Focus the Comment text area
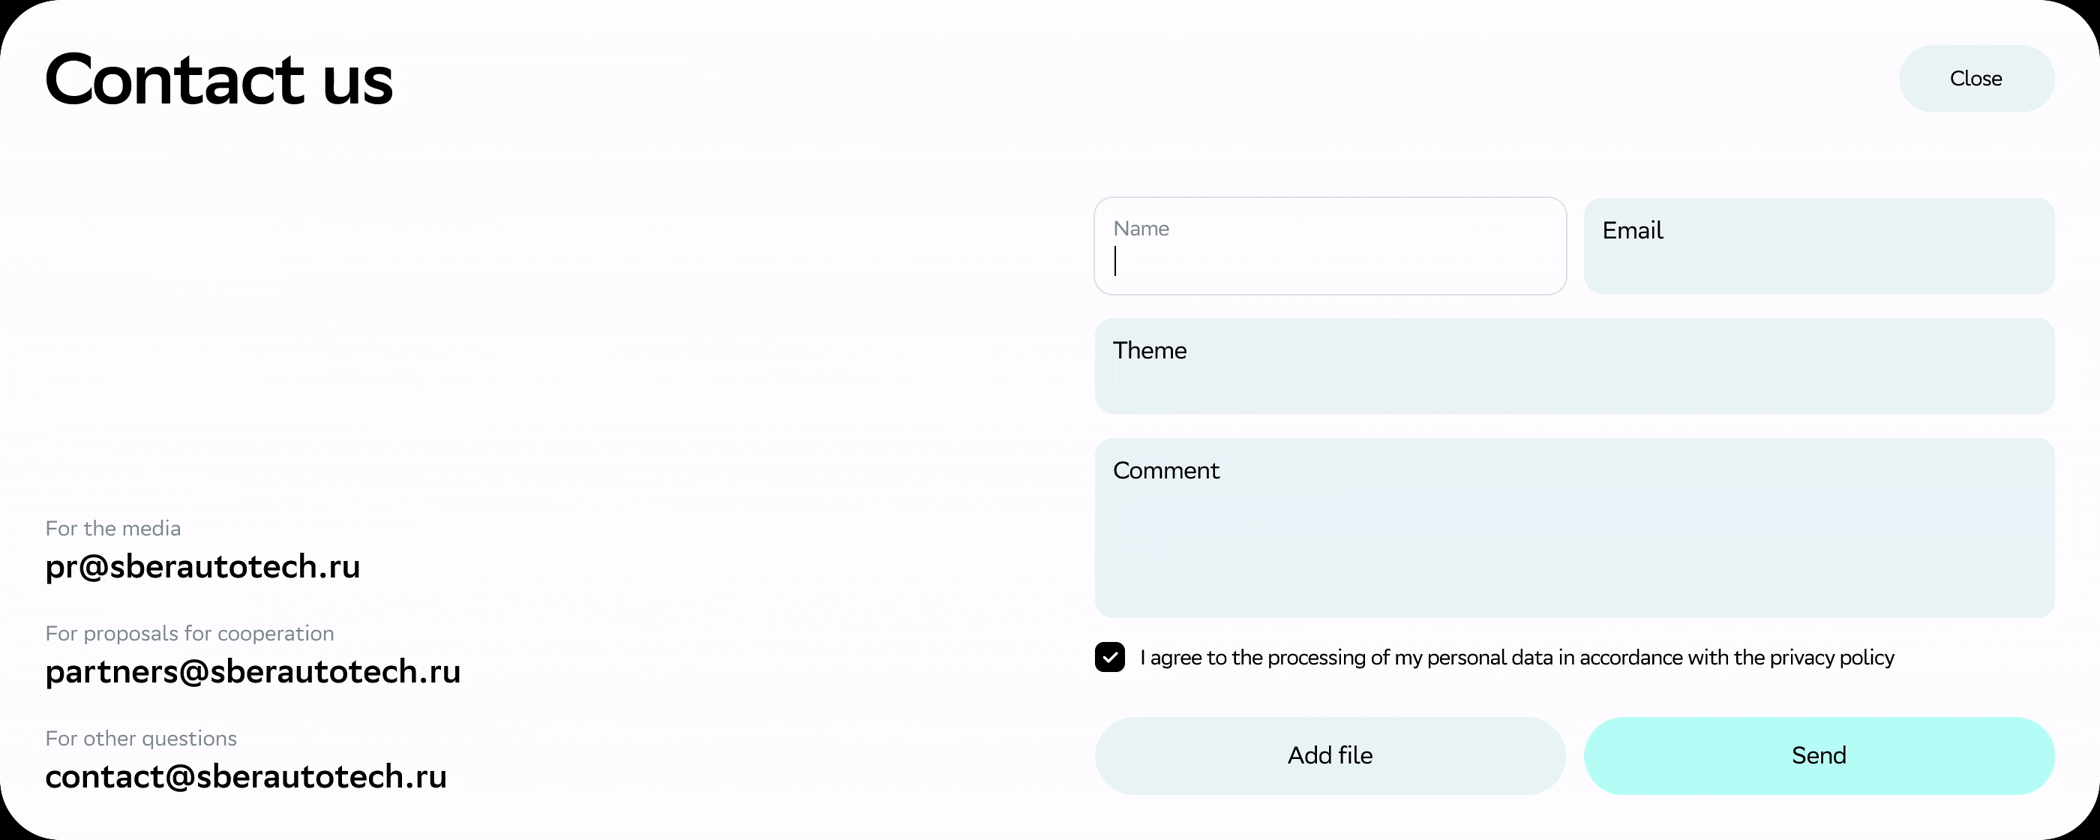Image resolution: width=2100 pixels, height=840 pixels. (x=1574, y=540)
